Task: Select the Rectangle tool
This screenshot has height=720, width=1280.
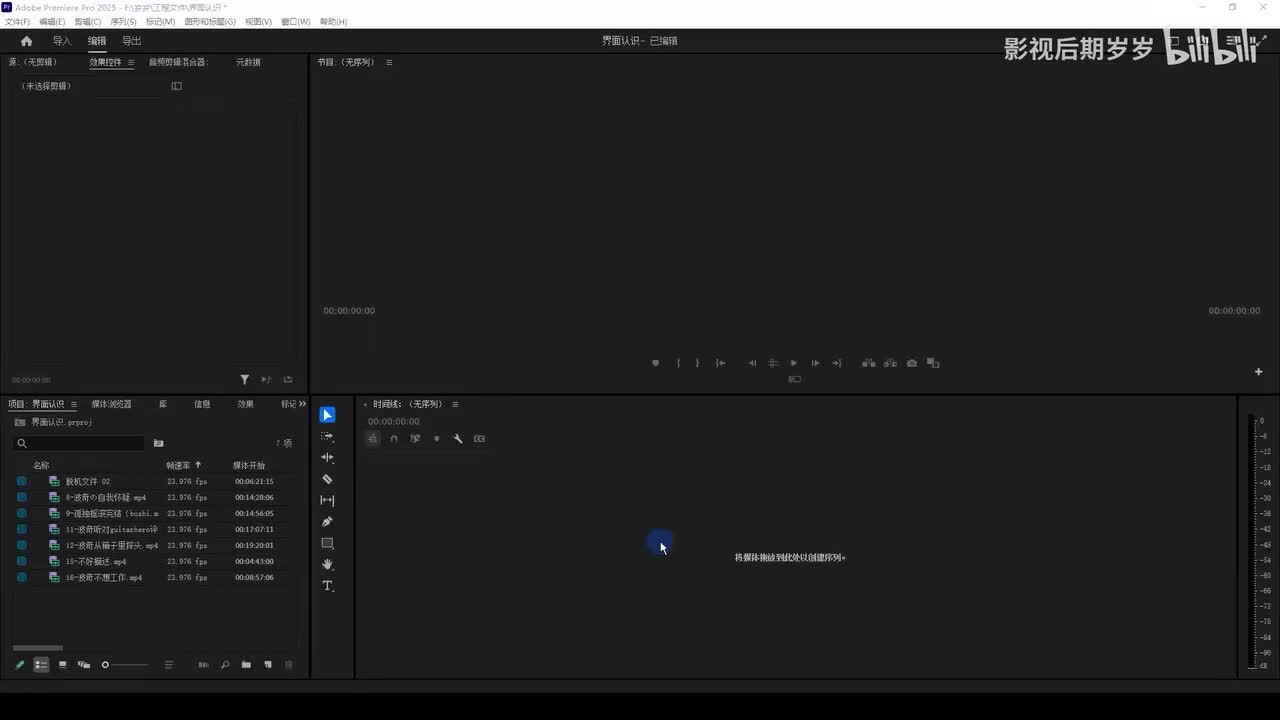Action: pos(327,543)
